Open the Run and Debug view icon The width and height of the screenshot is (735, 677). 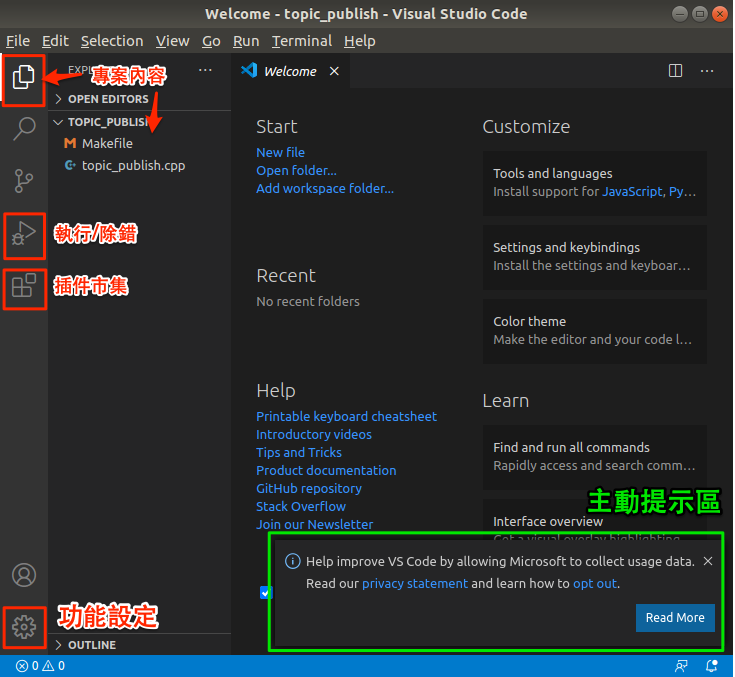pos(23,234)
